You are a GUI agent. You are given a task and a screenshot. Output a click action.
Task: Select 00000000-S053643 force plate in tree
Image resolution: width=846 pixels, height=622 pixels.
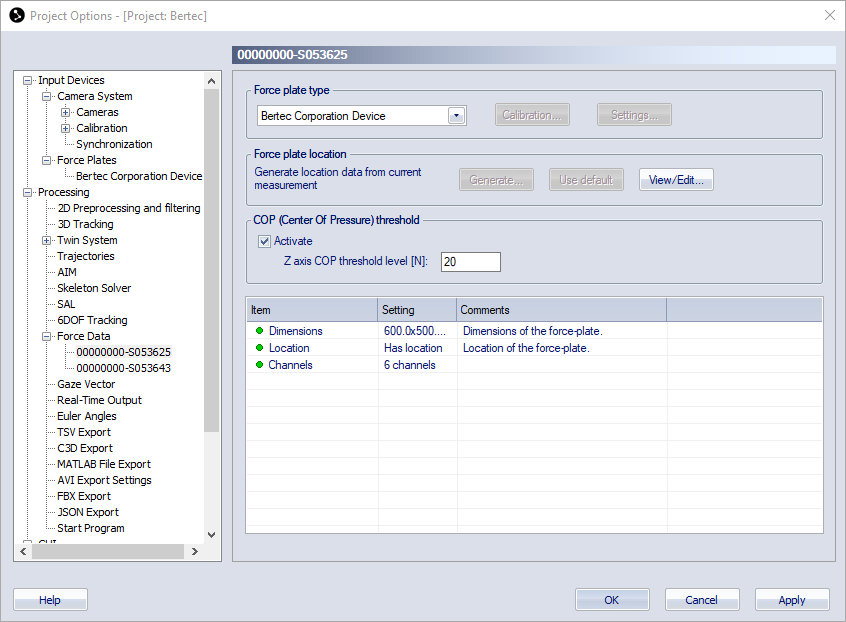point(123,368)
